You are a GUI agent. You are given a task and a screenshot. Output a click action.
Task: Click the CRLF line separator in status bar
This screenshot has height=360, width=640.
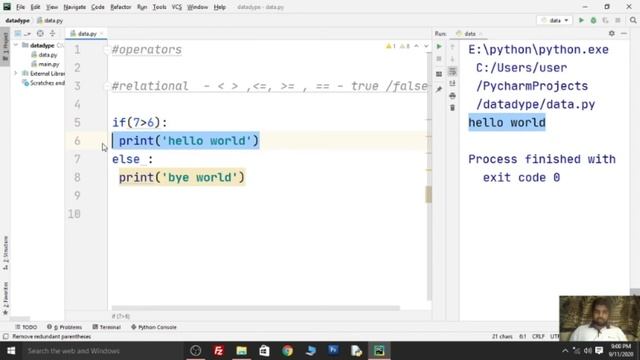tap(538, 336)
